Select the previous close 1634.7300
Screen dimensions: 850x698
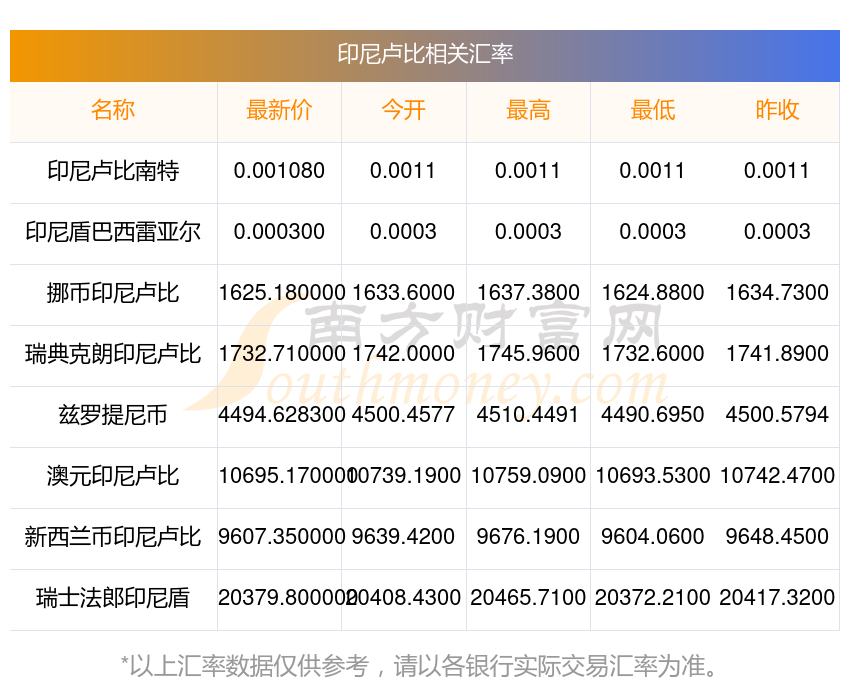(x=777, y=293)
